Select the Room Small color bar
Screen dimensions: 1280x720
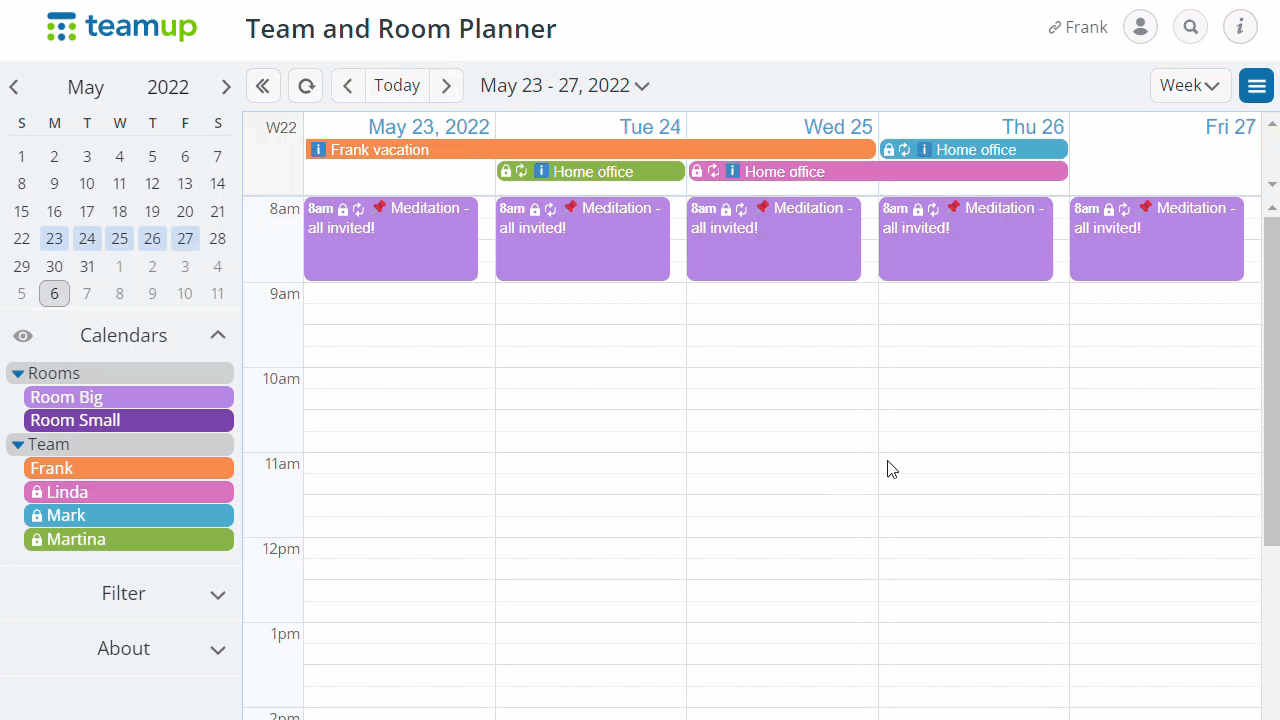[x=128, y=420]
